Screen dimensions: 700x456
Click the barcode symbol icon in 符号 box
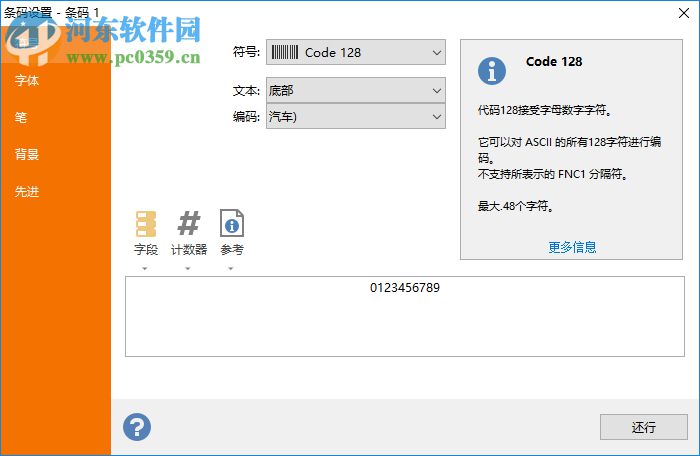pos(284,52)
